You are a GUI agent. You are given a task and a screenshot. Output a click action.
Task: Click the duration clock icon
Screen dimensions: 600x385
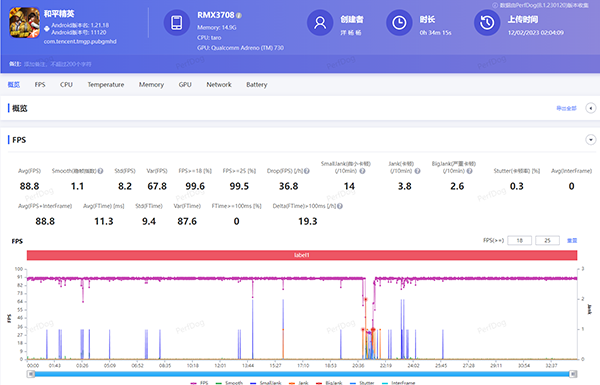pyautogui.click(x=399, y=23)
